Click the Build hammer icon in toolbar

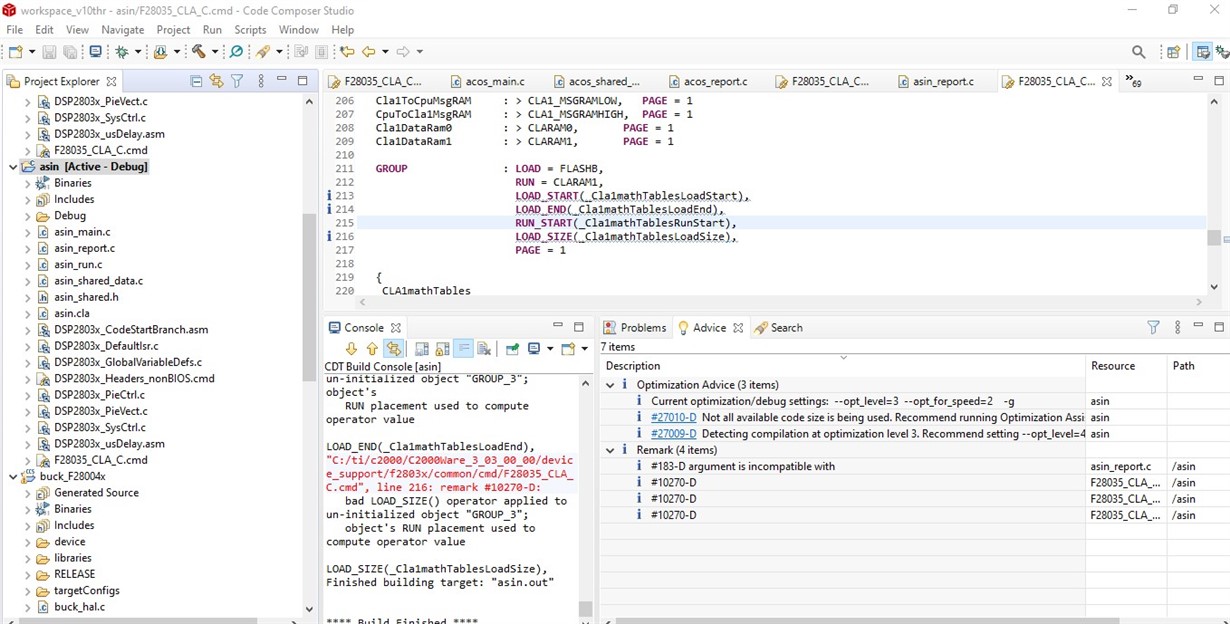point(198,52)
